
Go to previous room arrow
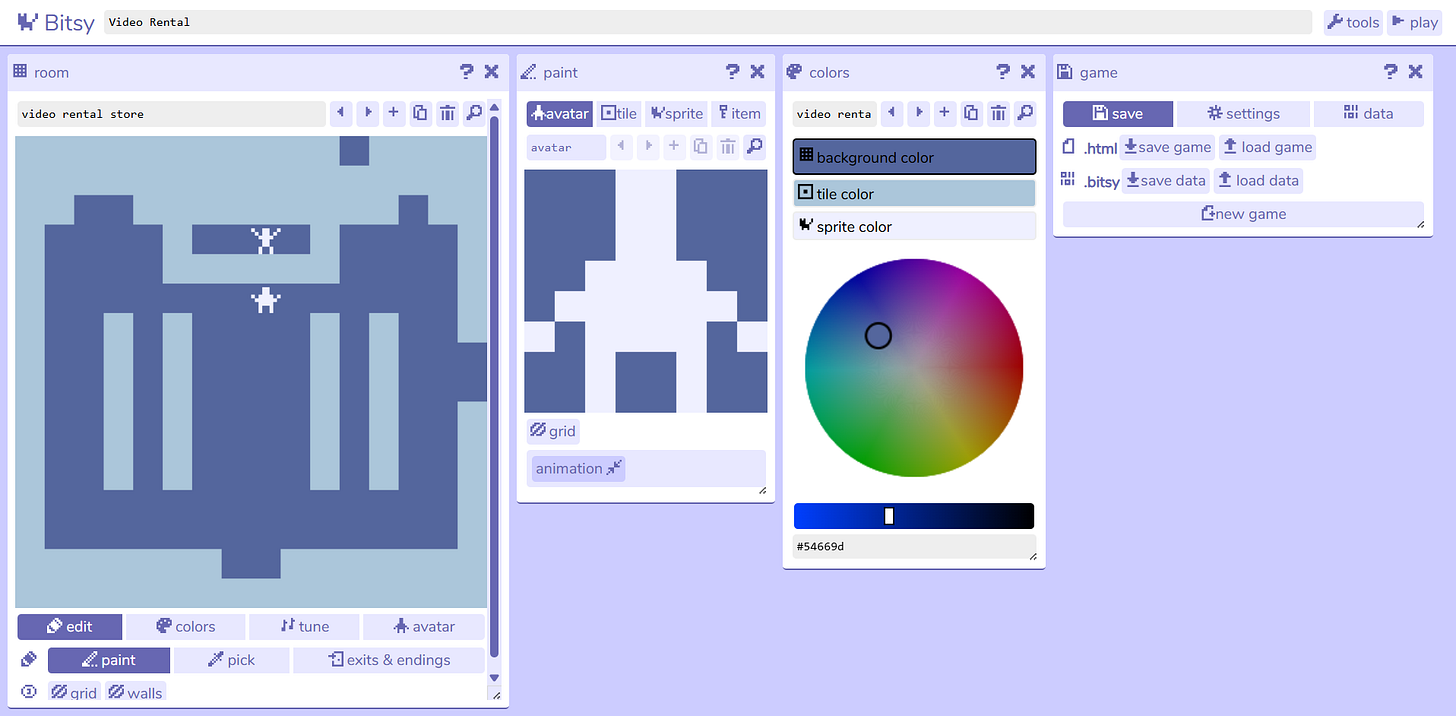pos(342,113)
